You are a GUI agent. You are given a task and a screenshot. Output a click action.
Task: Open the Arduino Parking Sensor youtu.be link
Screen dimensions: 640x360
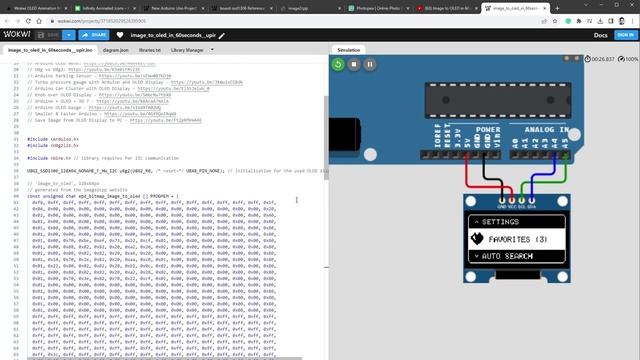135,76
